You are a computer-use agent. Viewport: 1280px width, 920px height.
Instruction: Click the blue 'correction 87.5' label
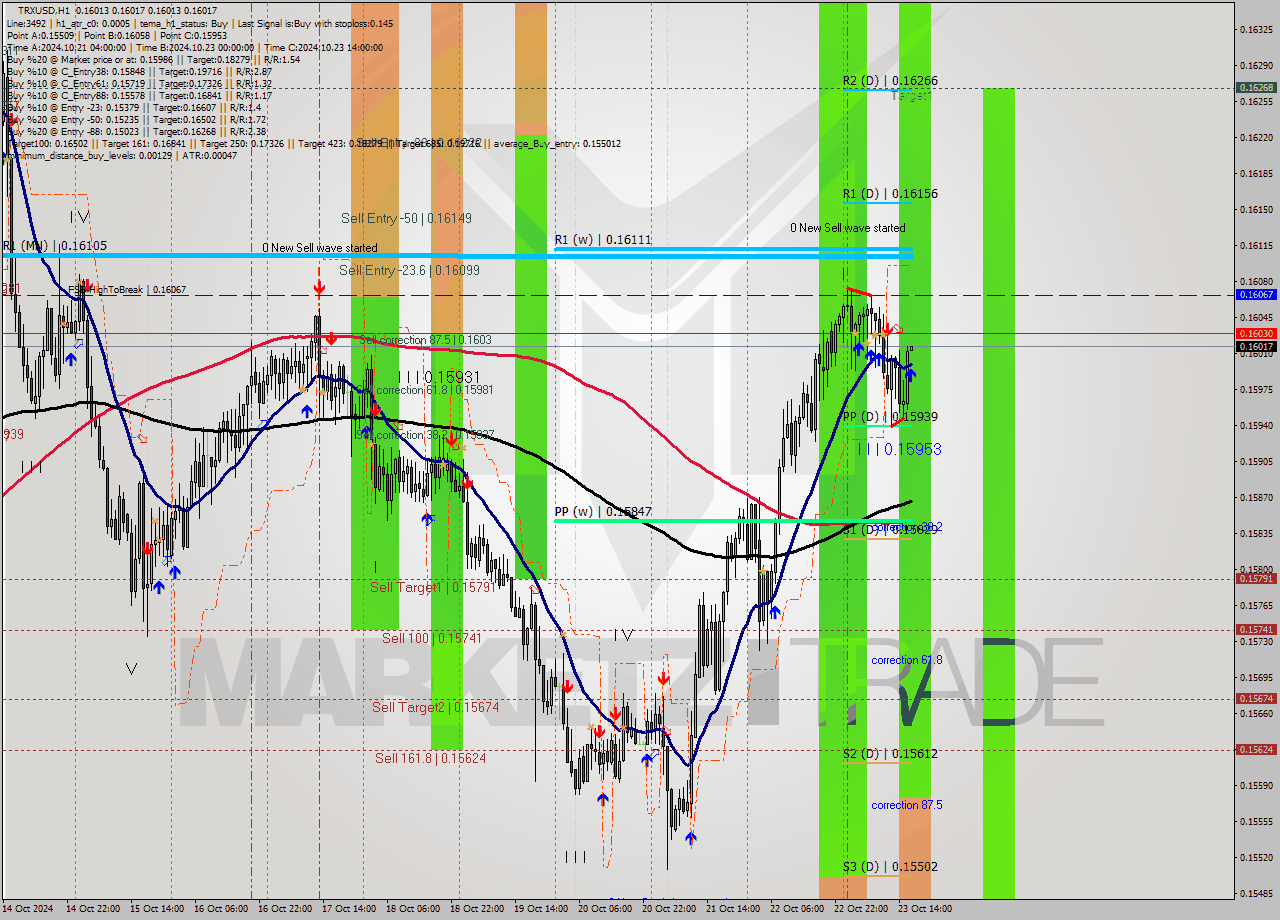pyautogui.click(x=906, y=805)
